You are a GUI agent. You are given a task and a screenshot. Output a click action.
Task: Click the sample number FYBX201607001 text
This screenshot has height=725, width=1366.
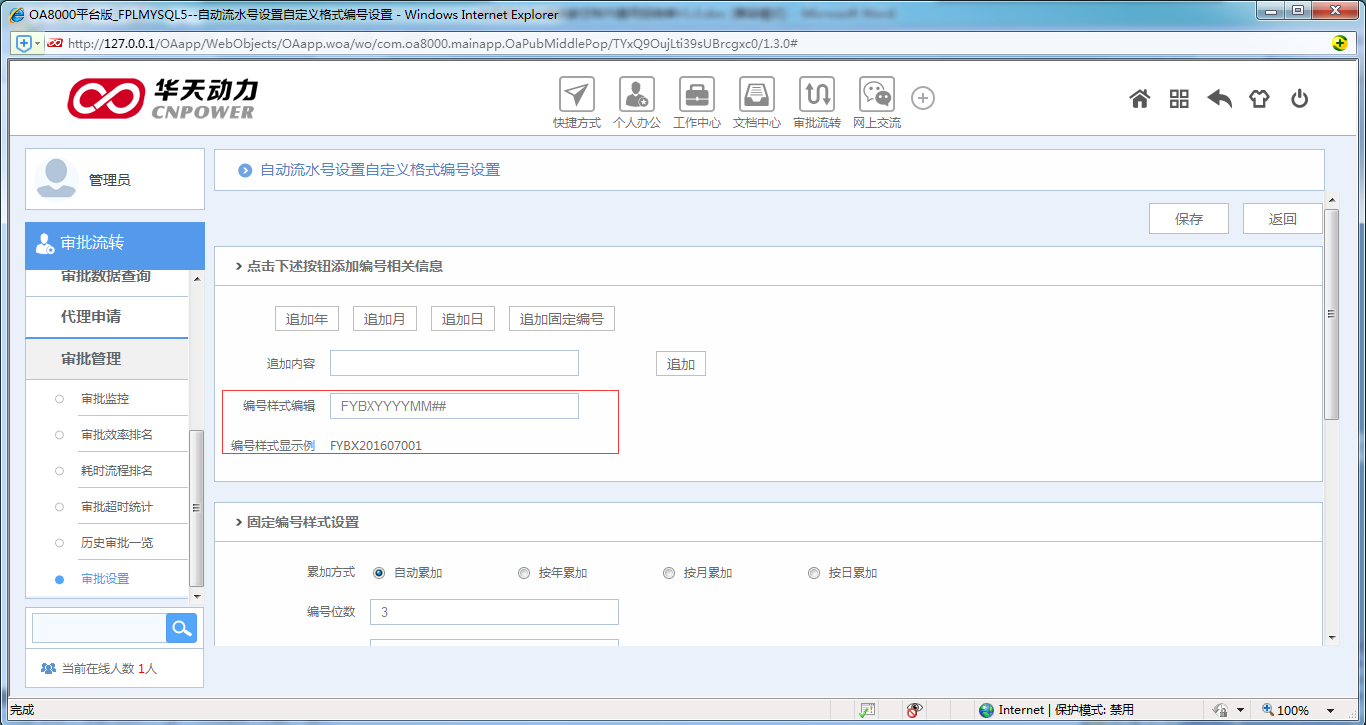pos(376,446)
